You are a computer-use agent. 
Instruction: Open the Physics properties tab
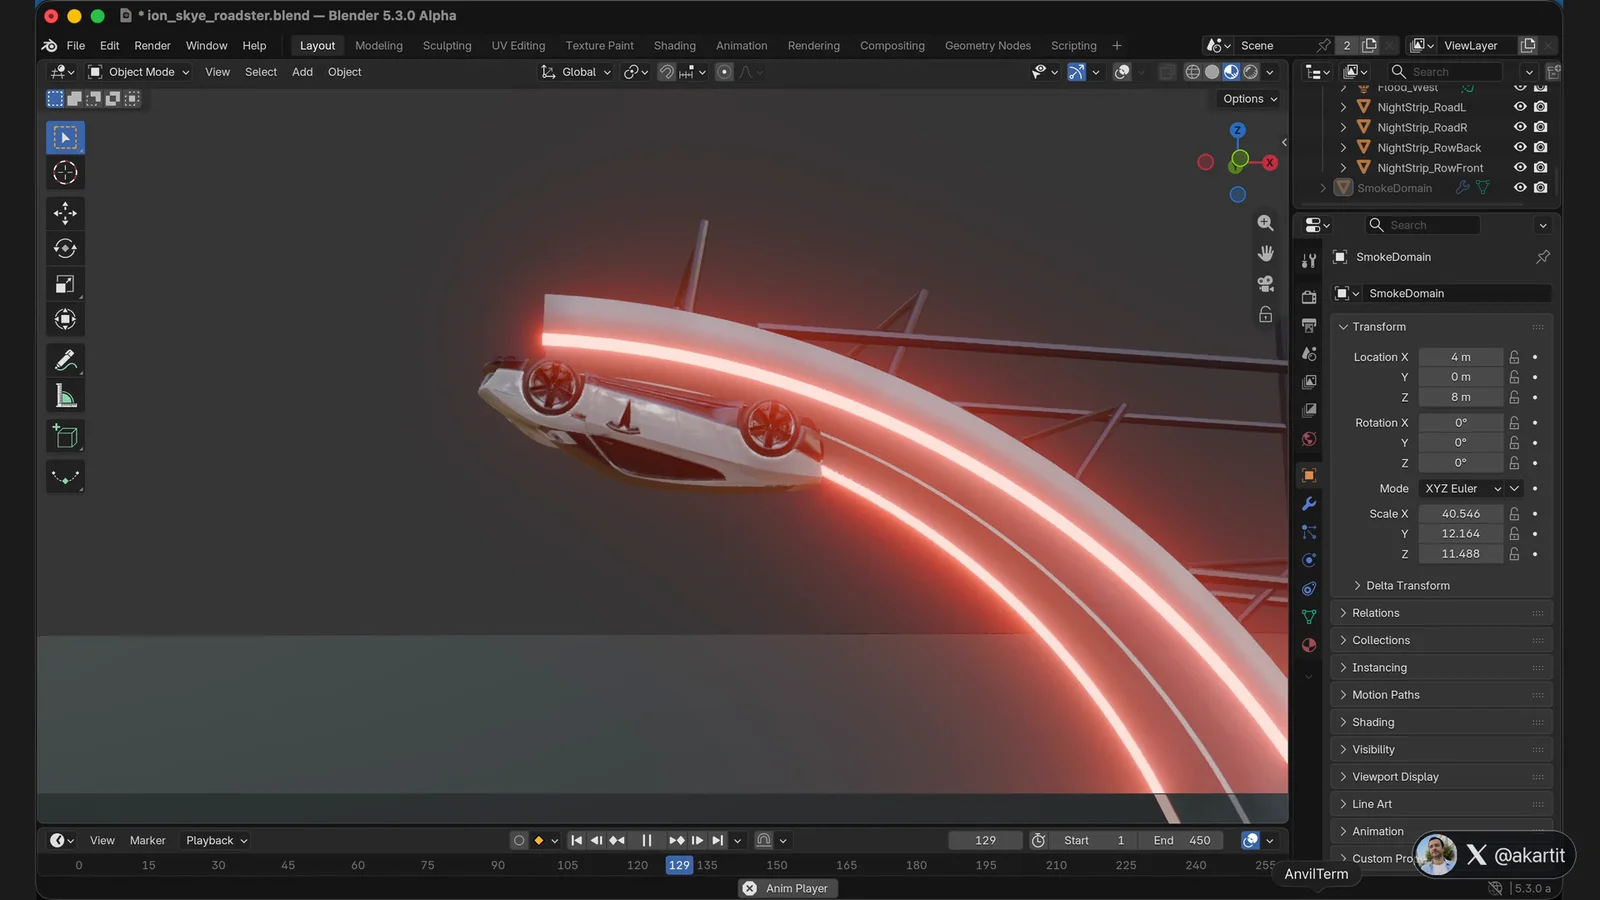tap(1308, 560)
